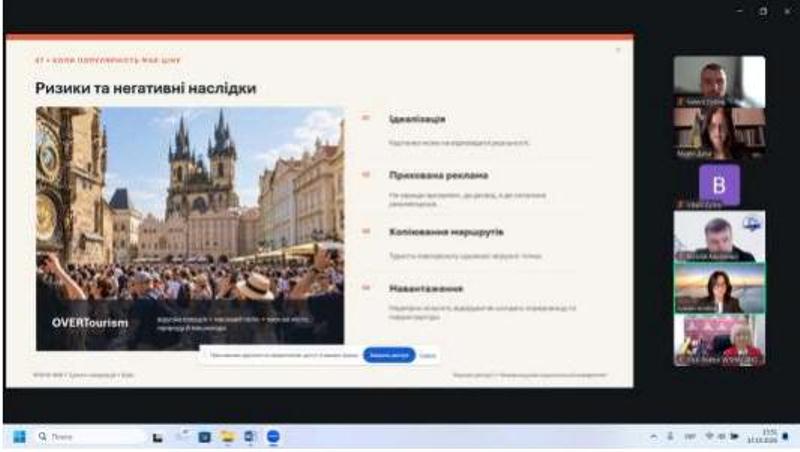Restore down the meeting window

(763, 11)
